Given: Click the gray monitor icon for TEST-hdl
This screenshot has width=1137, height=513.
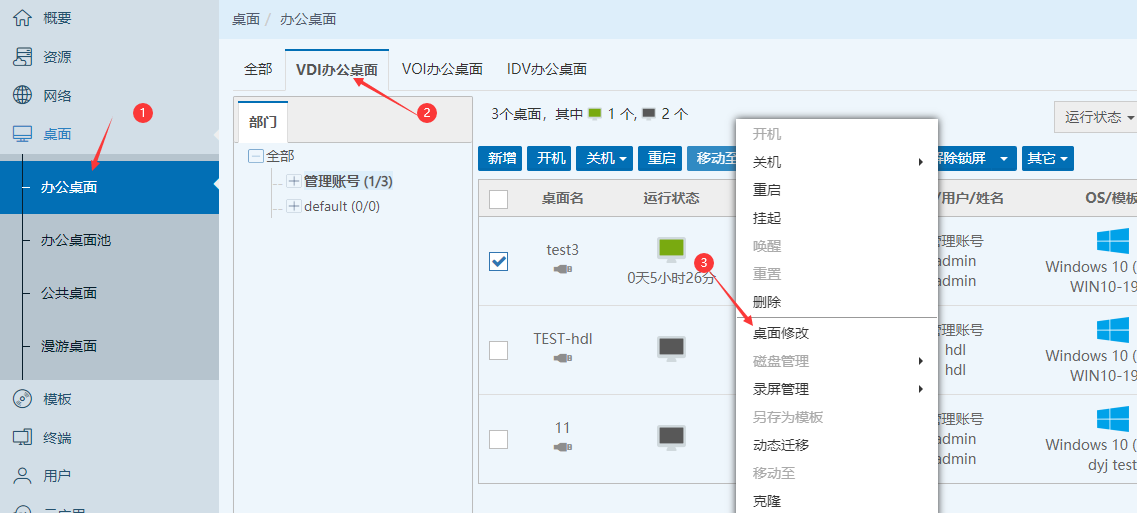Looking at the screenshot, I should click(671, 348).
